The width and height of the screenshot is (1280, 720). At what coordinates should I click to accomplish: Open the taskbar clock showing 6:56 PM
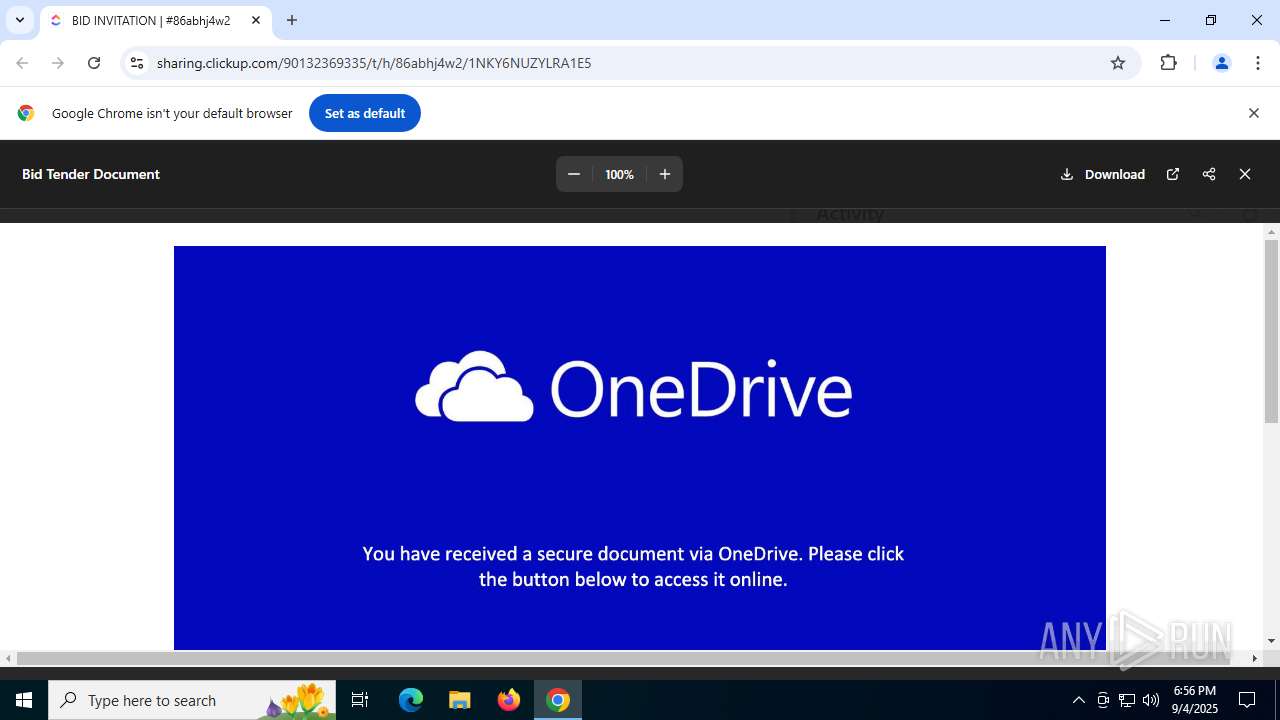(1195, 700)
